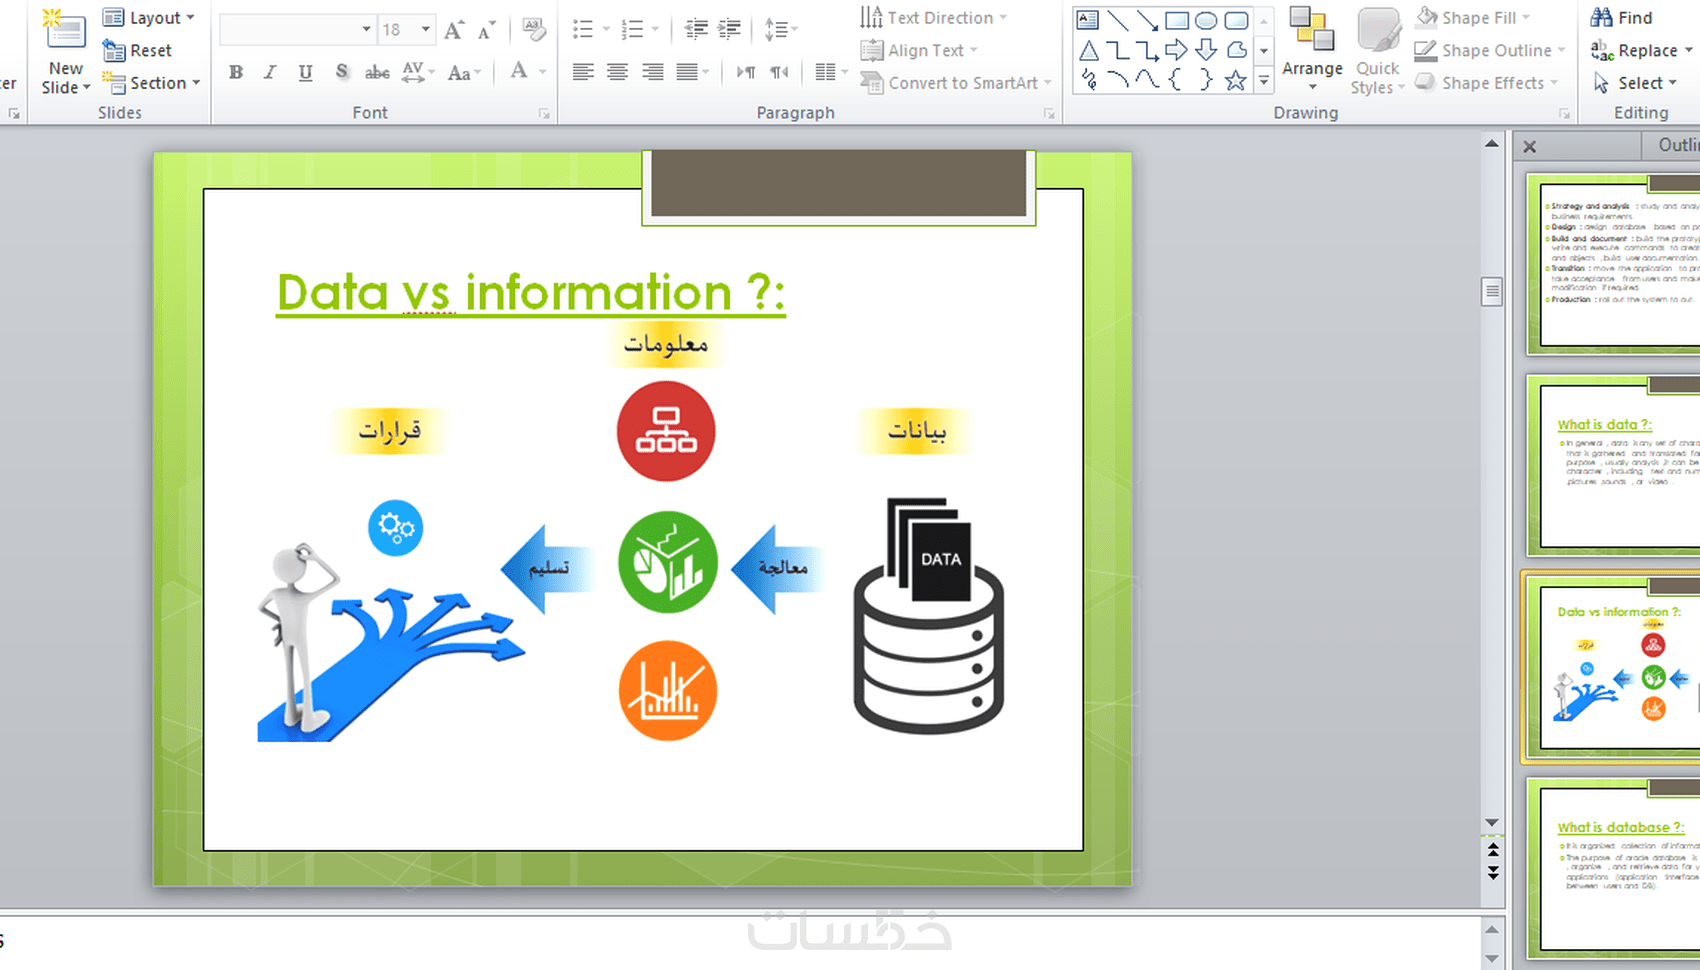Open the Select menu

click(x=1635, y=83)
